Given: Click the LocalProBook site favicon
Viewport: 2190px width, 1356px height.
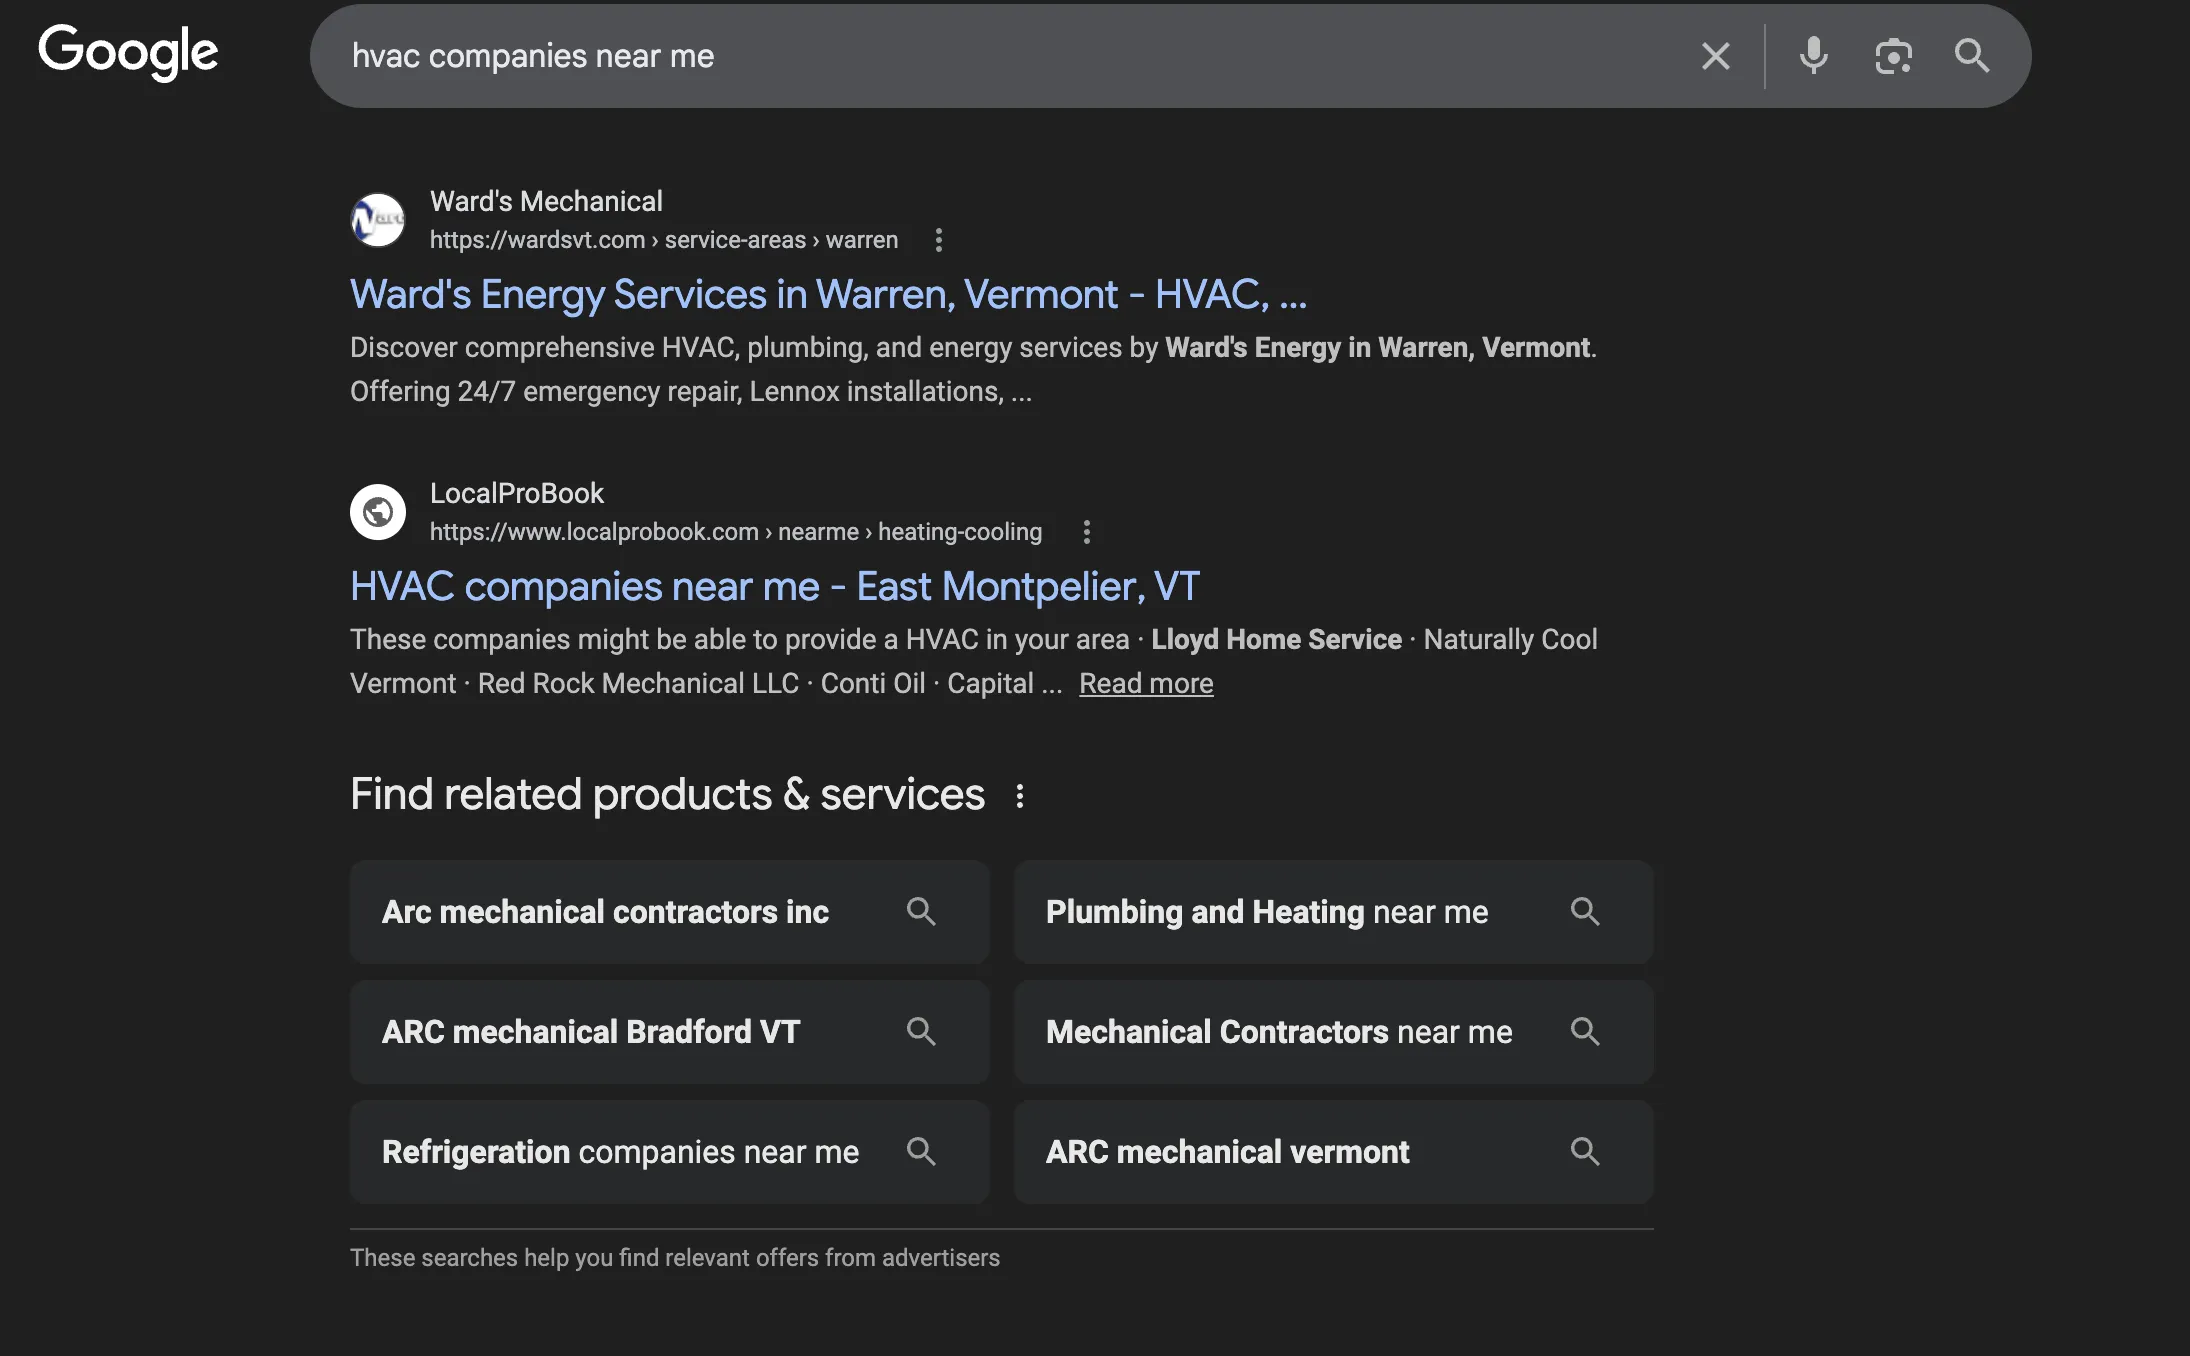Looking at the screenshot, I should coord(378,511).
